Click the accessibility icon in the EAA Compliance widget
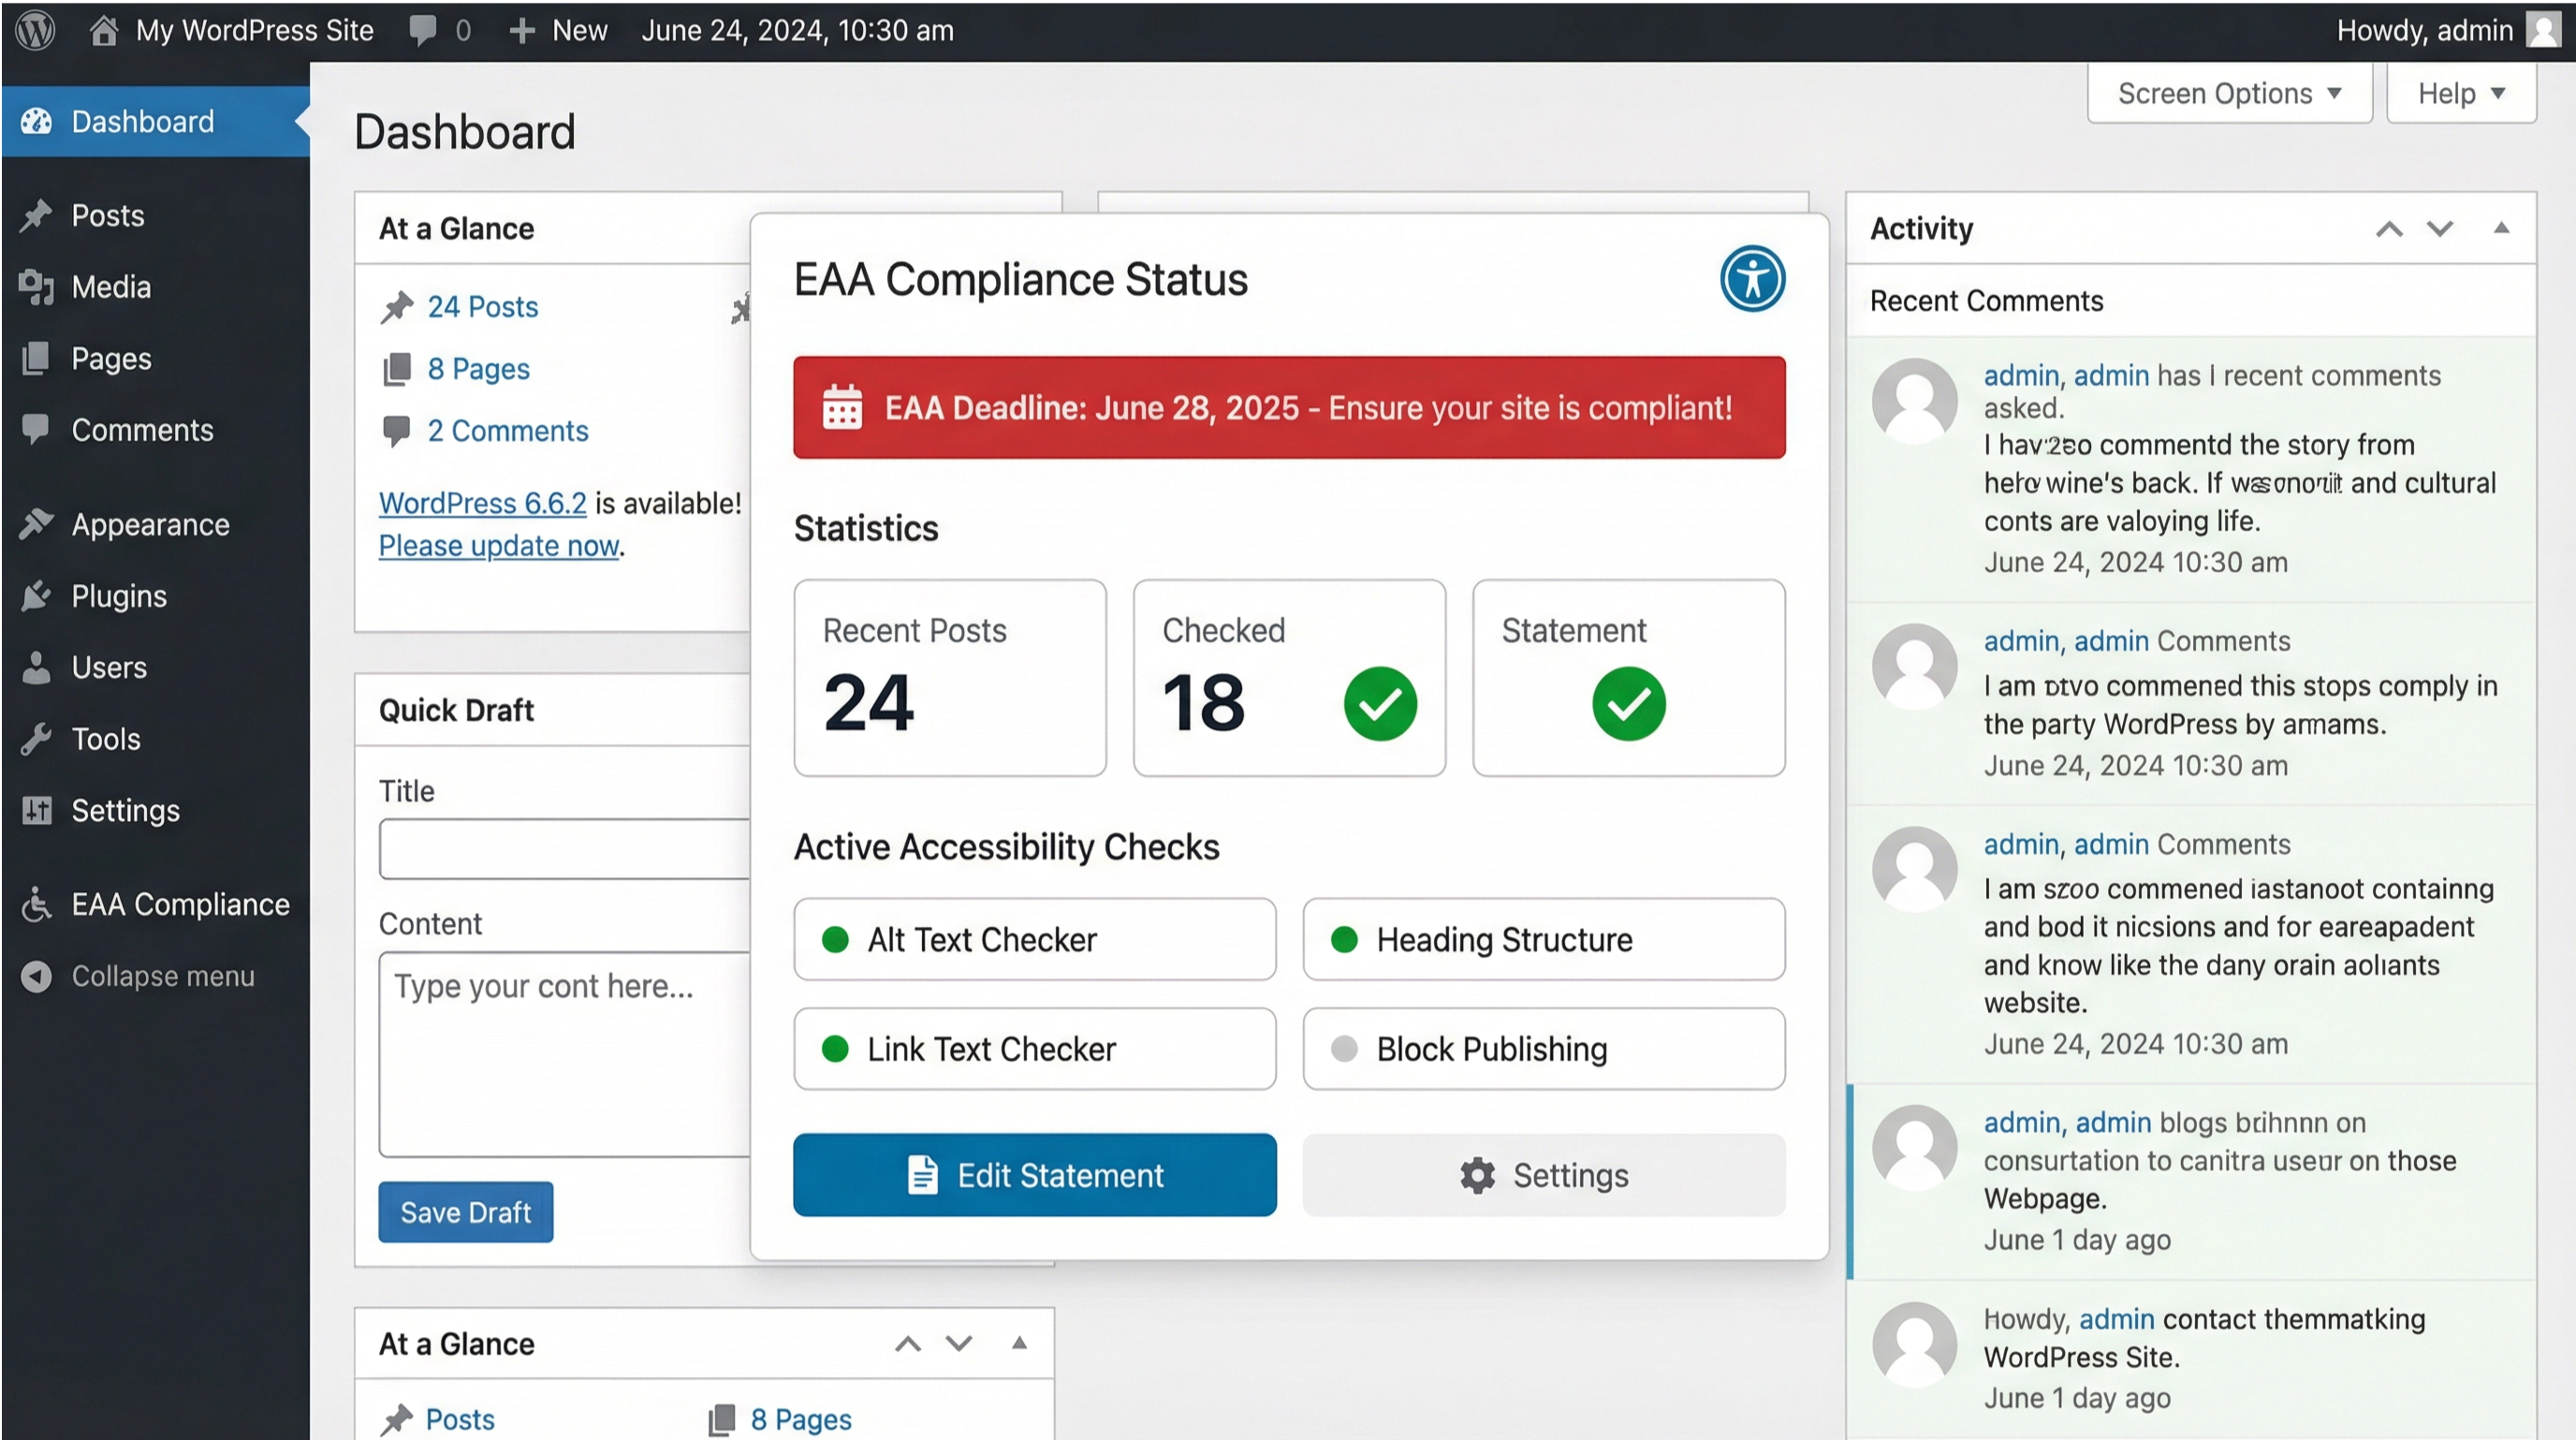The width and height of the screenshot is (2576, 1440). tap(1752, 279)
